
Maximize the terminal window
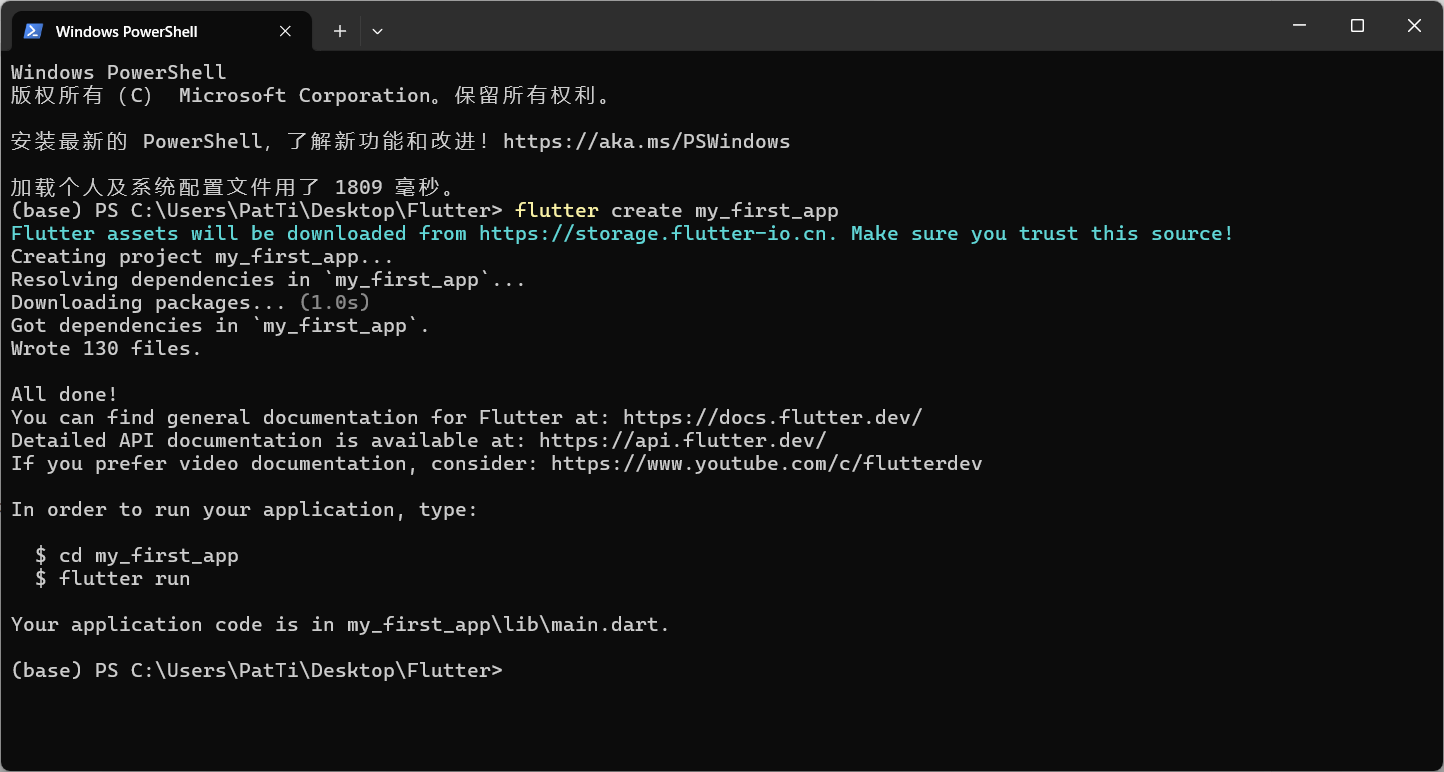pos(1357,26)
